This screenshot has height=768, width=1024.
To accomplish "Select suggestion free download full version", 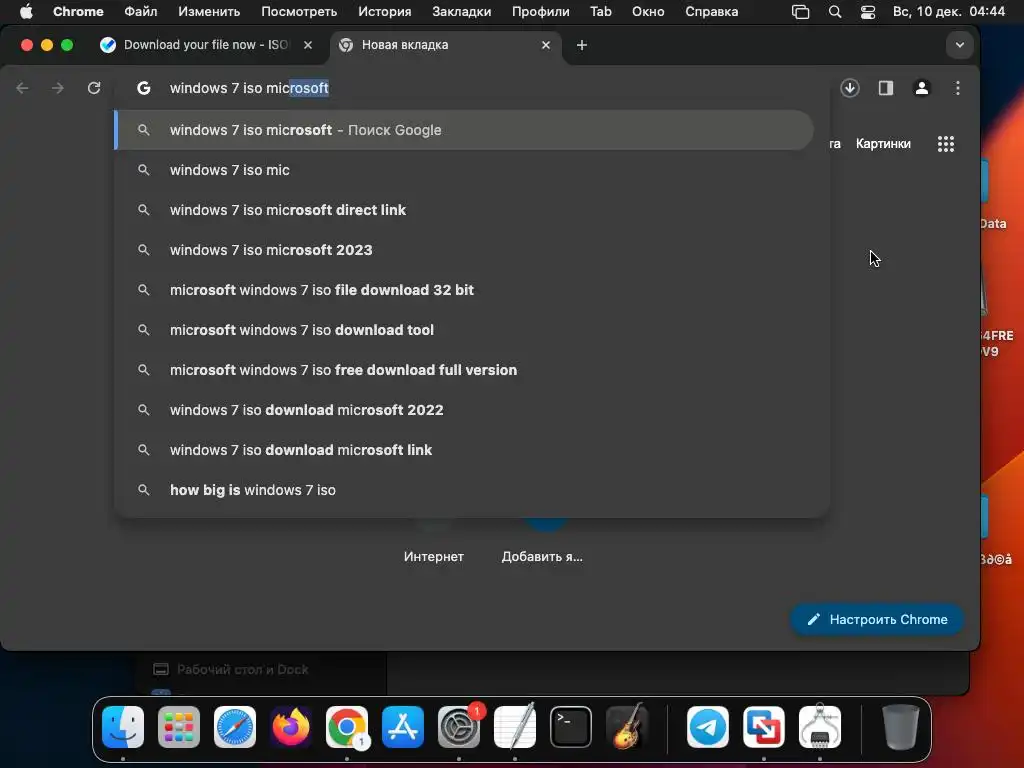I will coord(464,370).
